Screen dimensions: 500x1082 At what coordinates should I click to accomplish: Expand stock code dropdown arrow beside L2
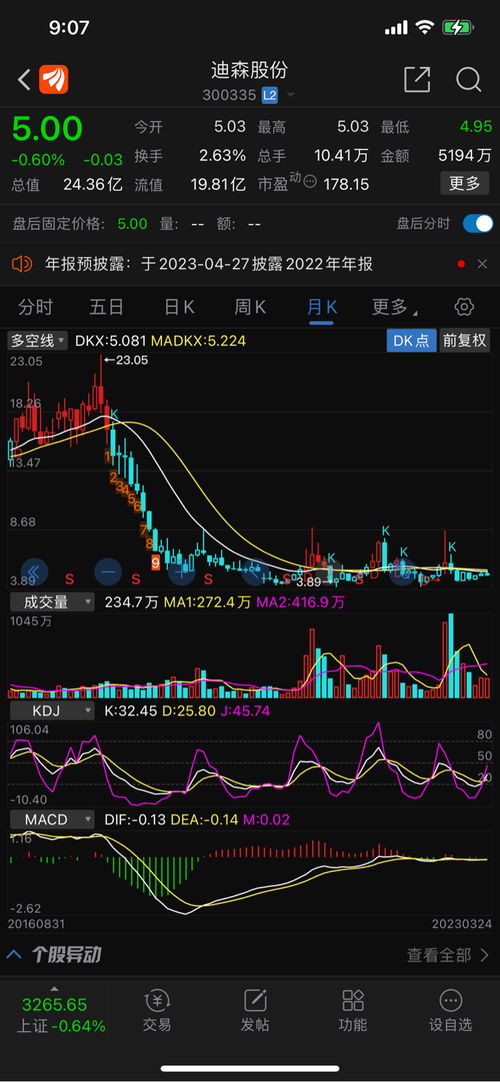pyautogui.click(x=290, y=95)
